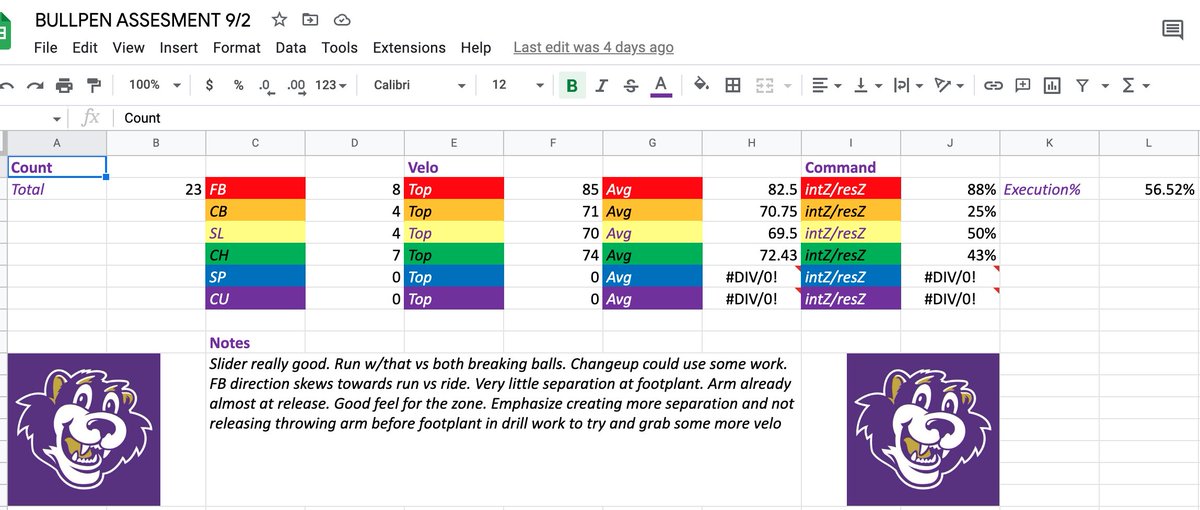Select the green CH cell
This screenshot has width=1200, height=510.
point(255,255)
